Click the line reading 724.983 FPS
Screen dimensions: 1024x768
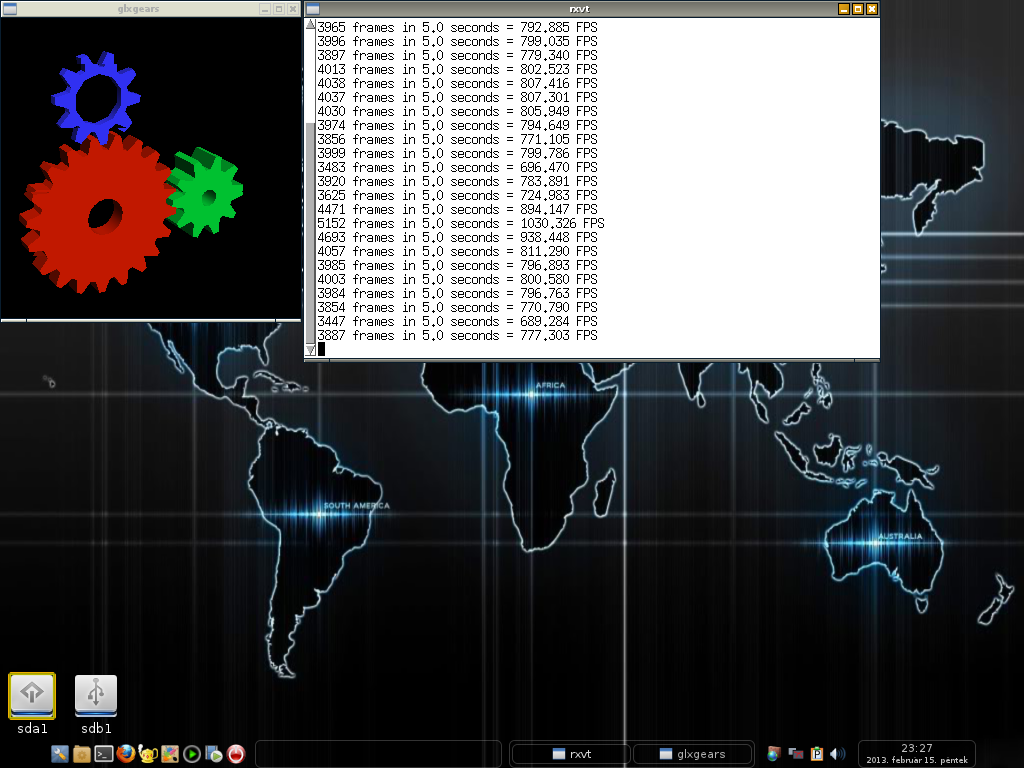pos(457,195)
